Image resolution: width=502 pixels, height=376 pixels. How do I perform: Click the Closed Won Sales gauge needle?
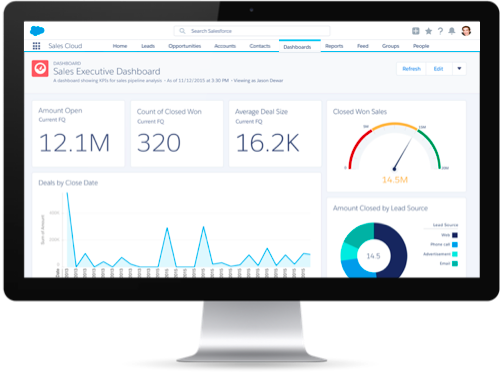403,154
